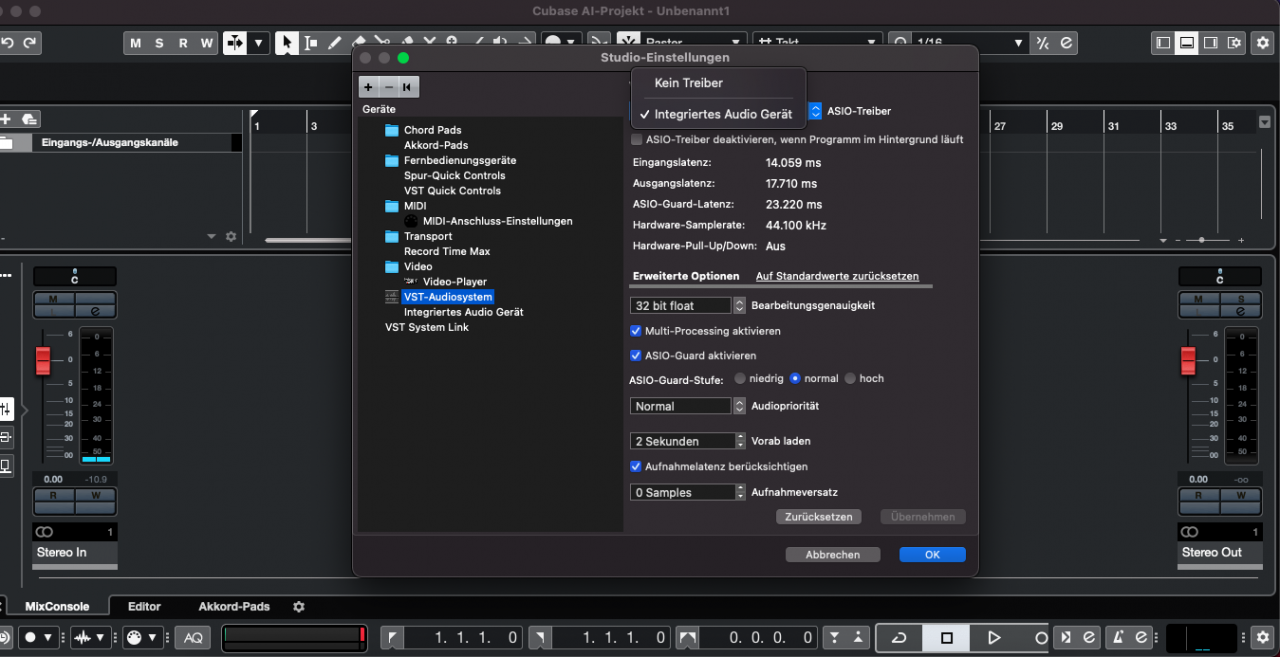Select the Draw pencil tool
The height and width of the screenshot is (657, 1280).
point(335,43)
